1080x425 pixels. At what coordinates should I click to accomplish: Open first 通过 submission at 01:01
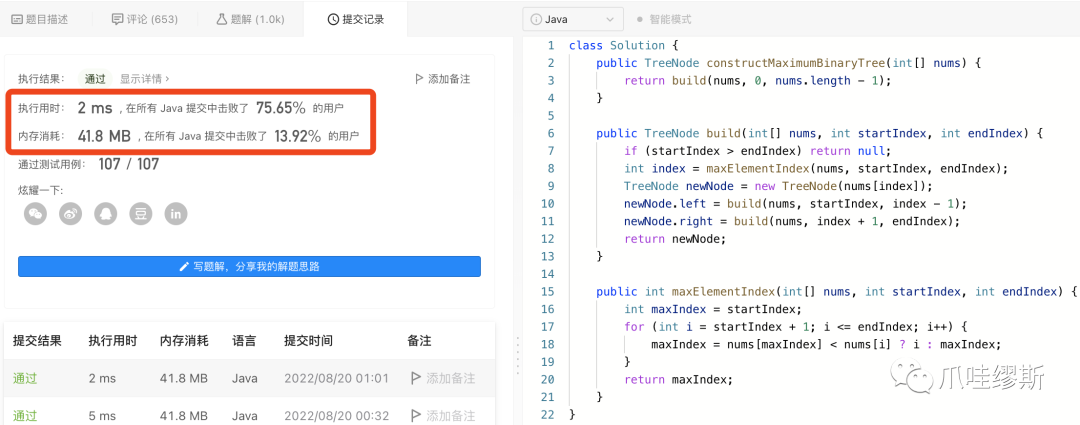click(x=25, y=378)
